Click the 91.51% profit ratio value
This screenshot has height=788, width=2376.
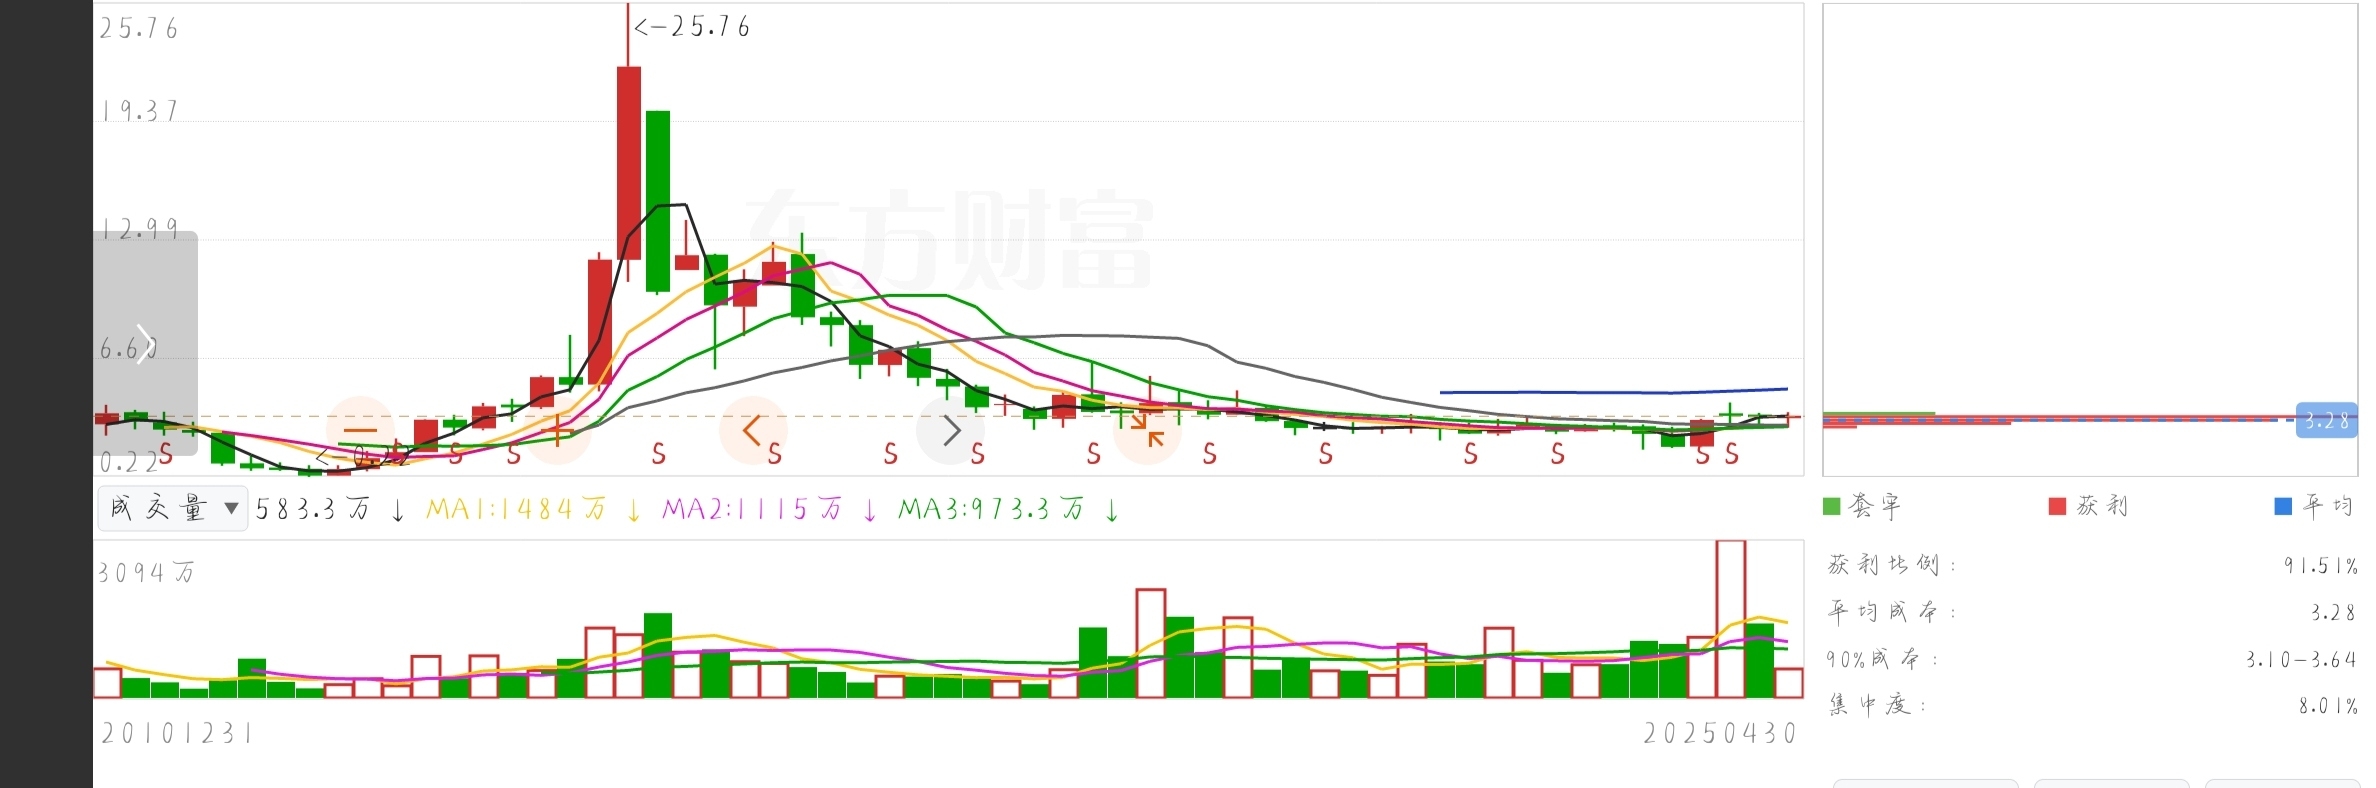pos(2320,566)
